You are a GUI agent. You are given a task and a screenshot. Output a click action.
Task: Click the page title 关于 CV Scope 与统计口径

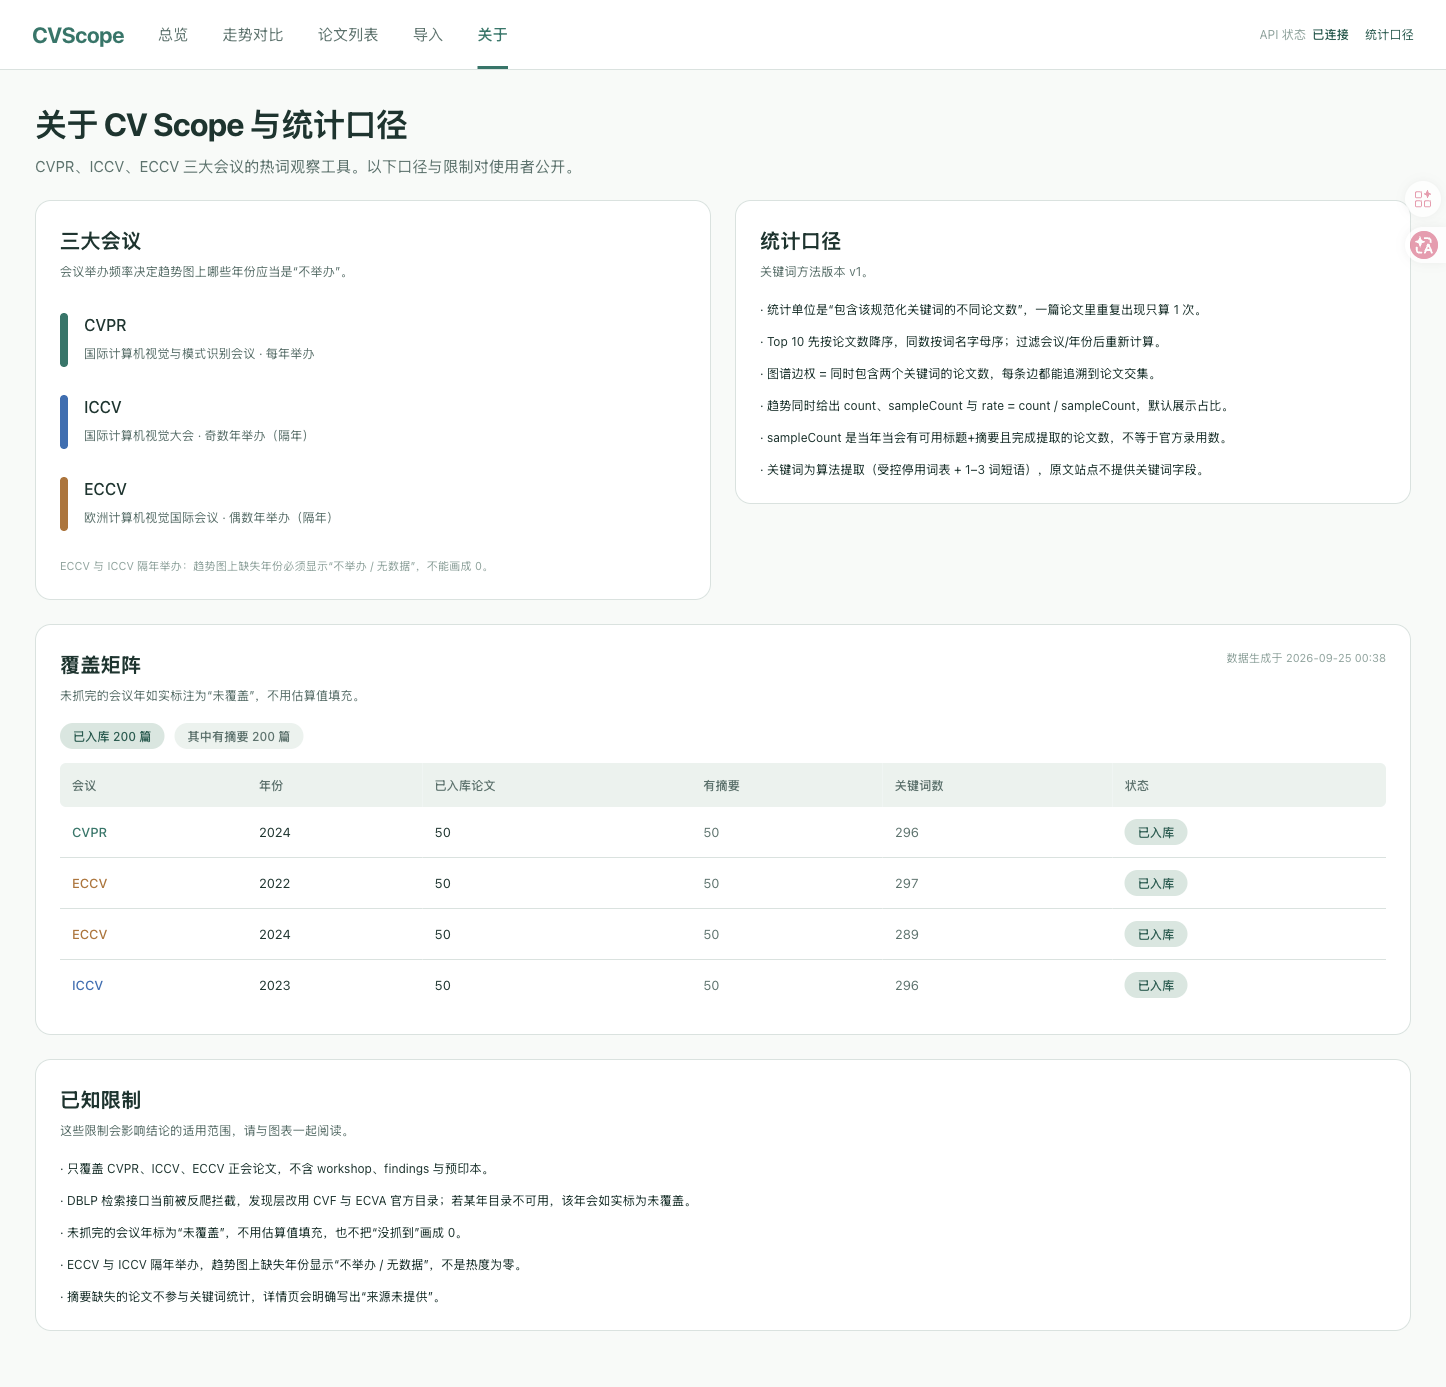[221, 125]
